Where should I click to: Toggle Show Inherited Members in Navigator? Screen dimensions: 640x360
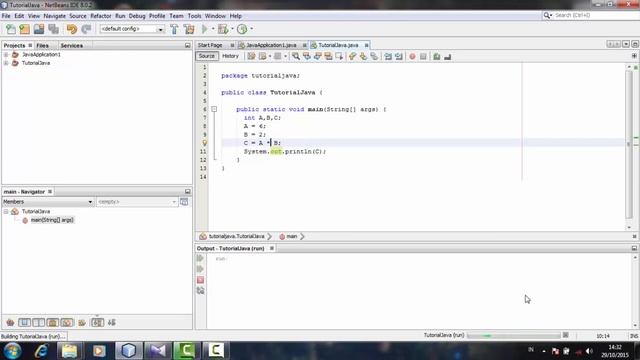[x=10, y=322]
